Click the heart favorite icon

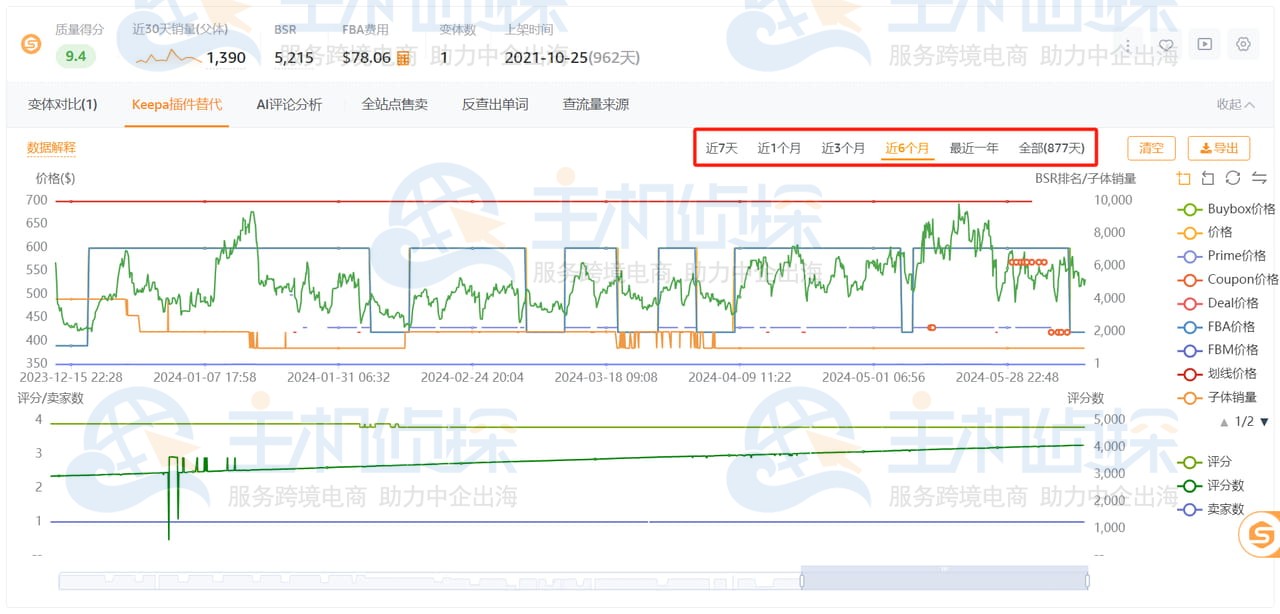1165,44
